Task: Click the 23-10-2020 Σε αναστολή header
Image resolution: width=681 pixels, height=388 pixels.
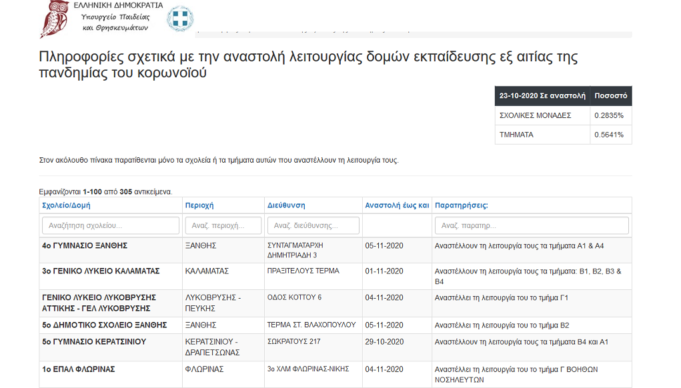Action: point(542,96)
